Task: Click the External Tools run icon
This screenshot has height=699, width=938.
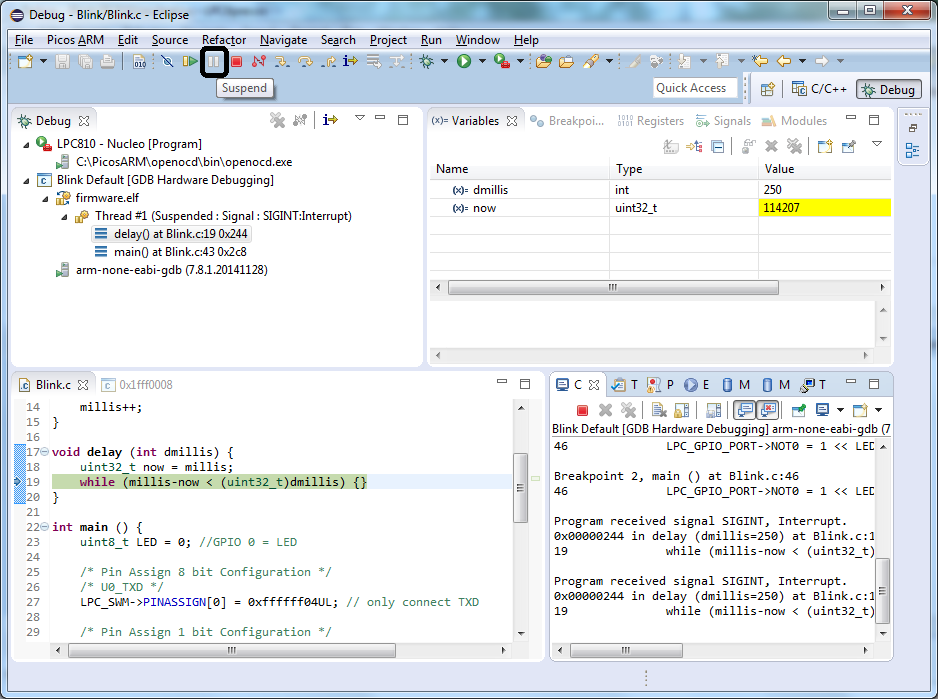Action: pos(501,61)
